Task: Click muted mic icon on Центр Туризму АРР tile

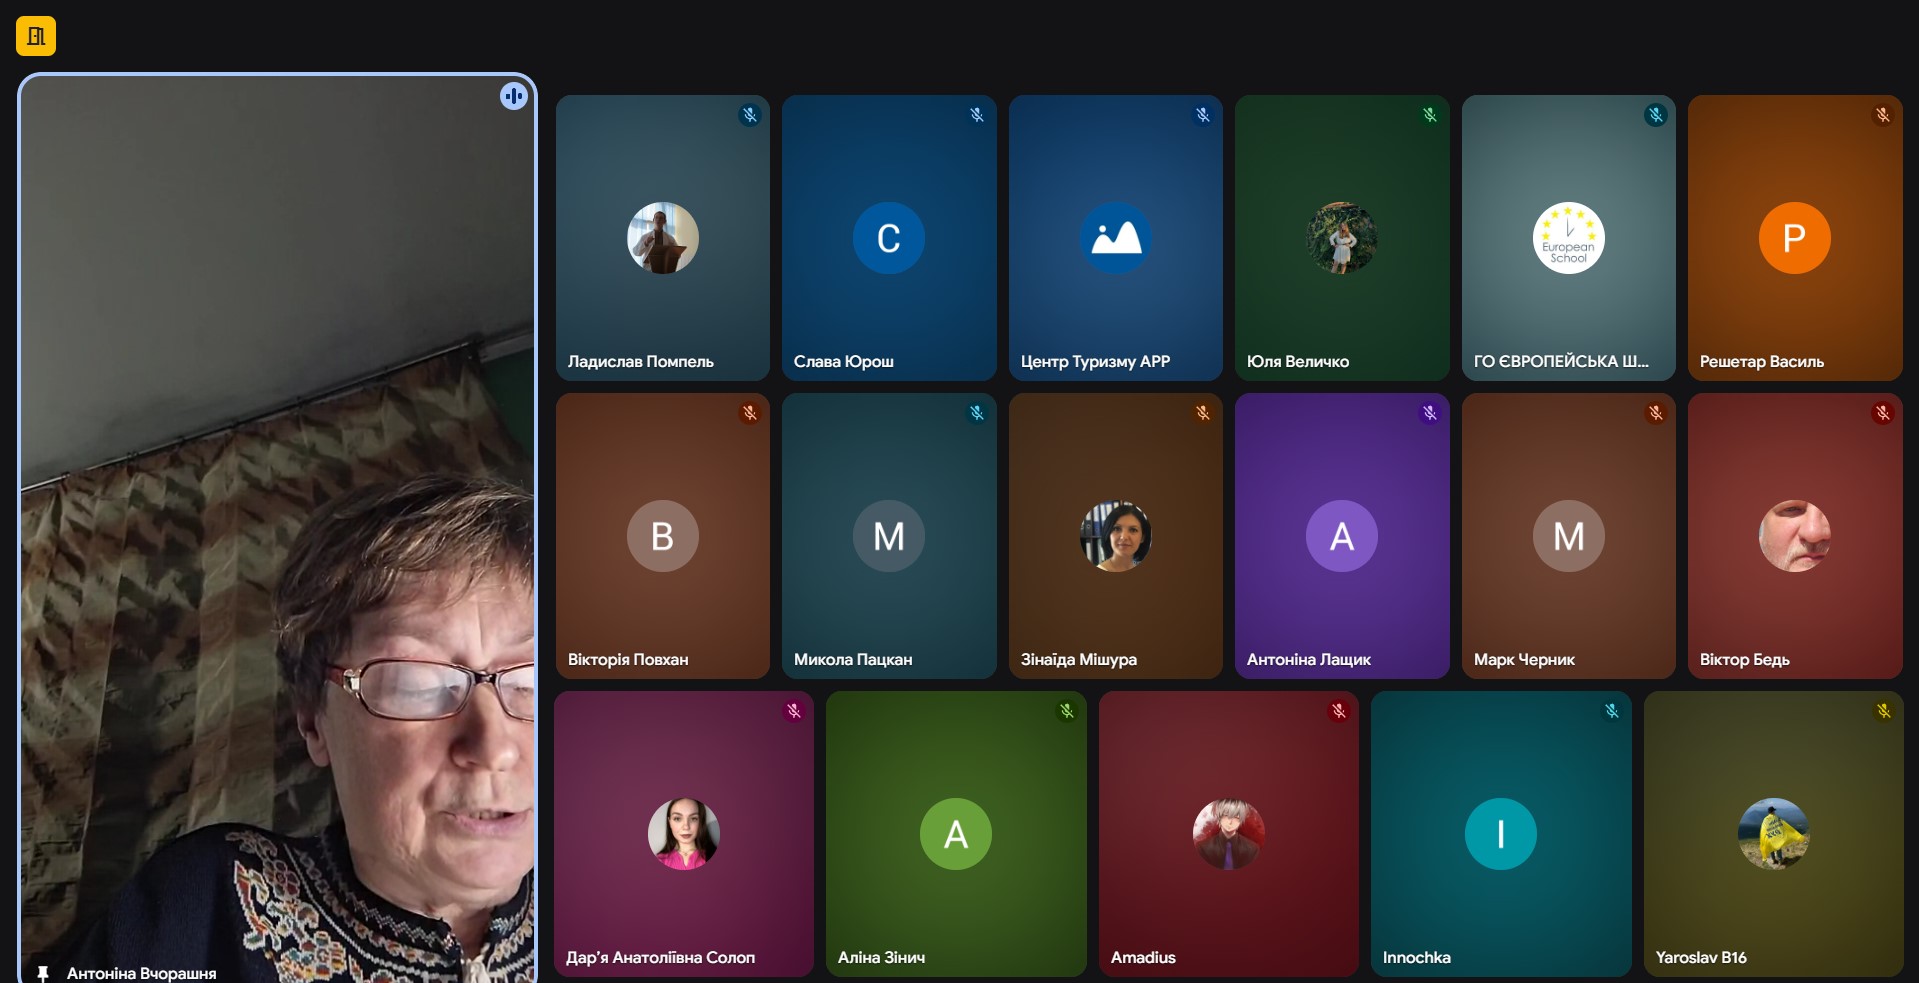Action: [1203, 115]
